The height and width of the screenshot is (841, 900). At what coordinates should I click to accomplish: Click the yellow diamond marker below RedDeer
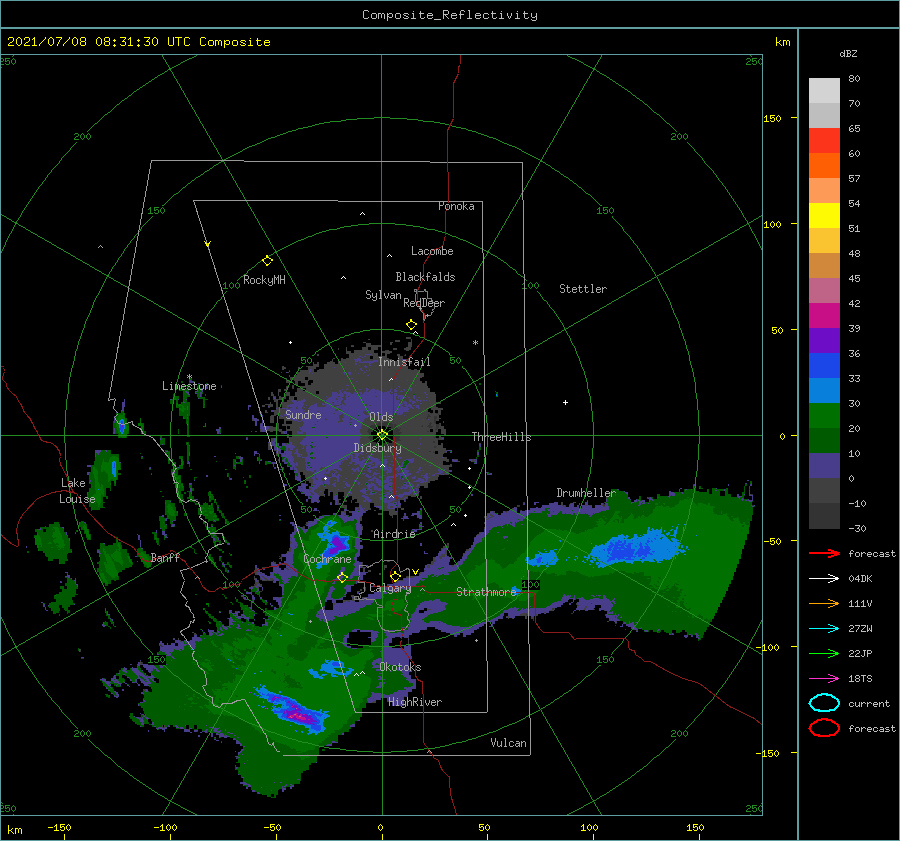click(x=411, y=325)
